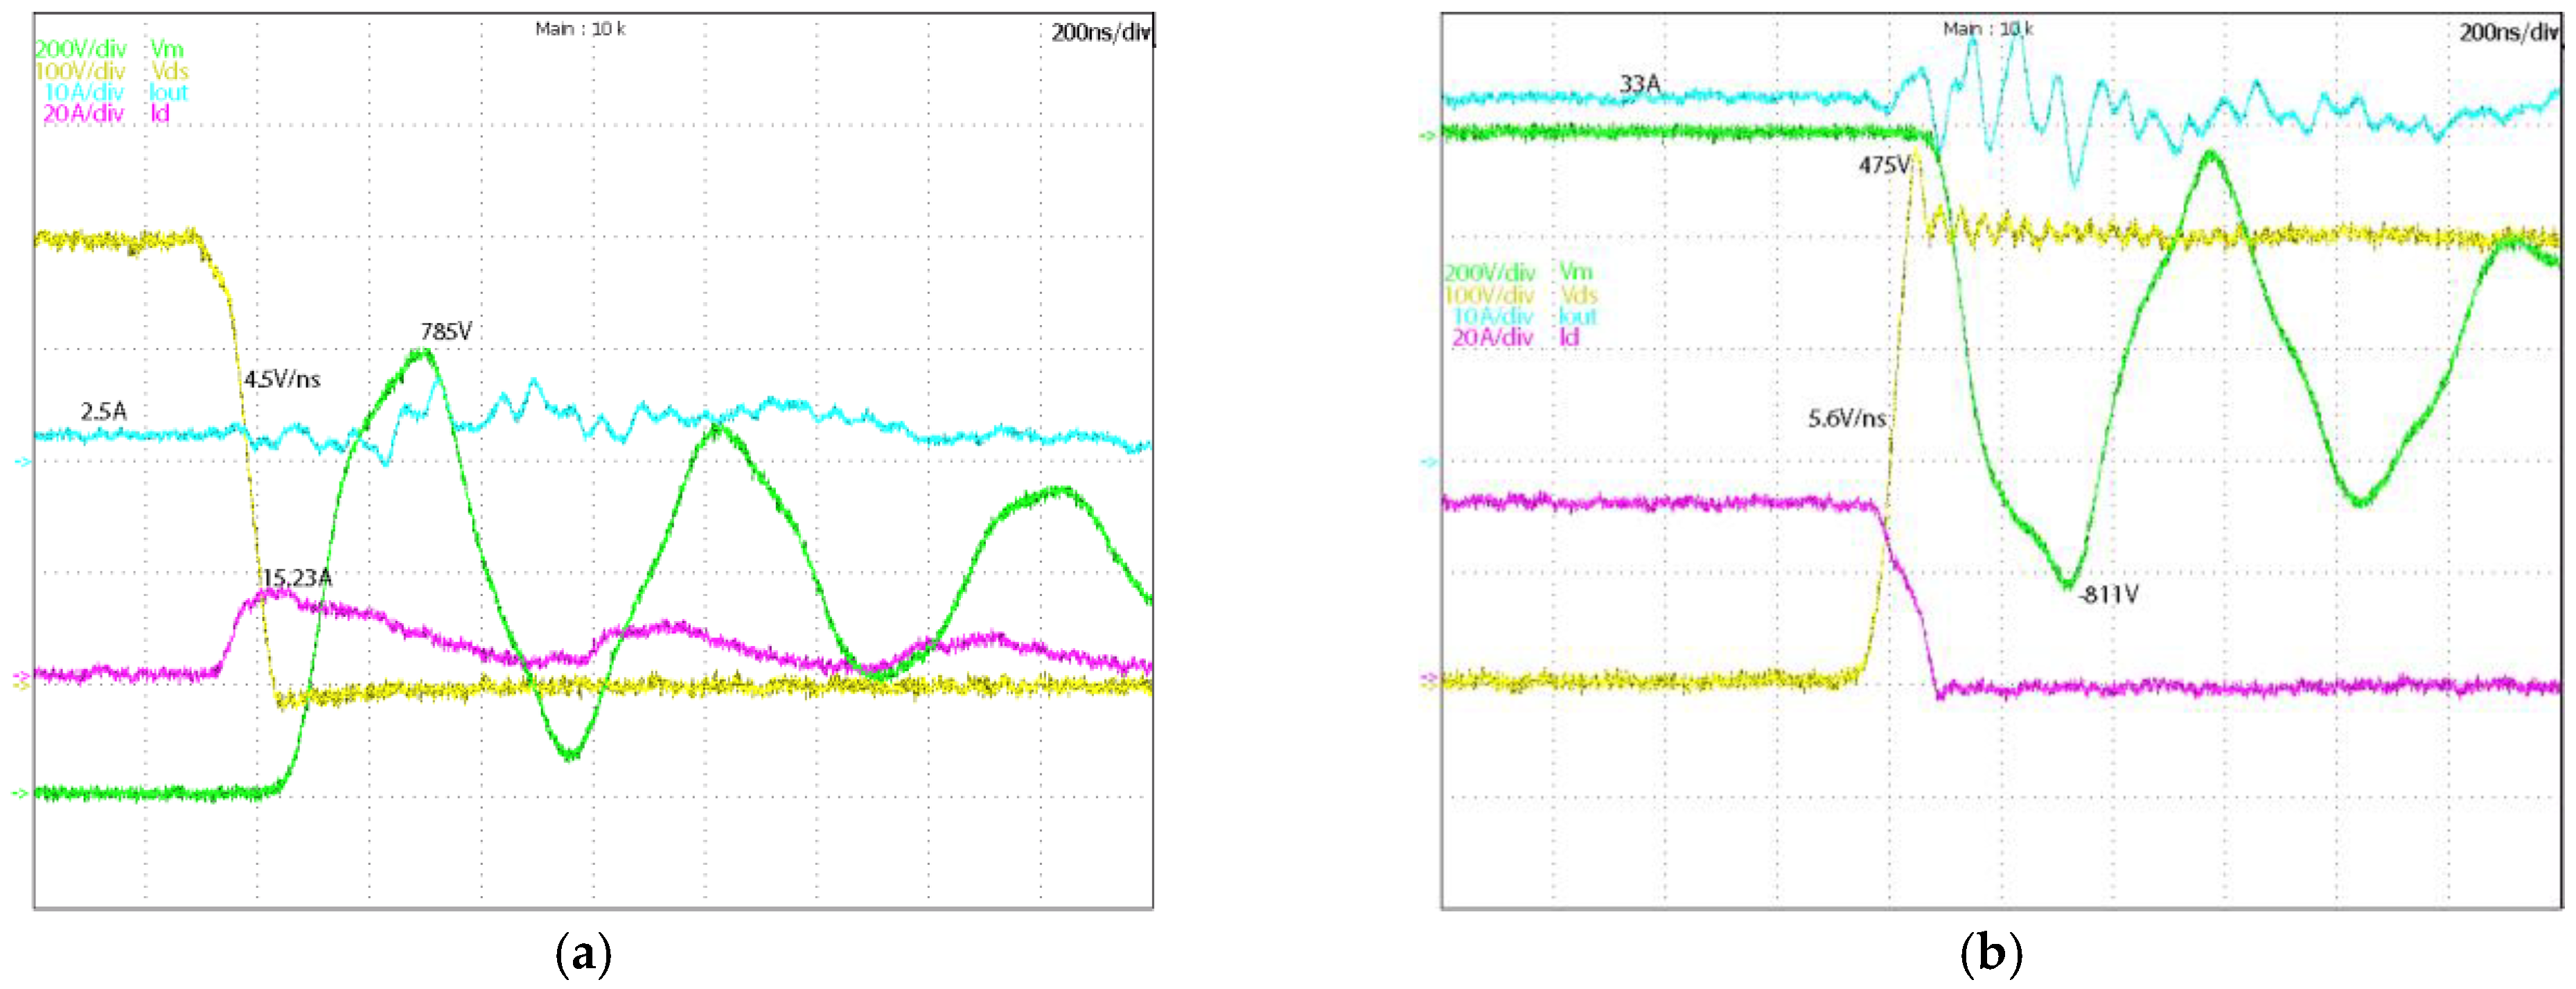Click the cyan Iout ground marker arrow in plot (a)
This screenshot has height=989, width=2576.
(x=24, y=462)
